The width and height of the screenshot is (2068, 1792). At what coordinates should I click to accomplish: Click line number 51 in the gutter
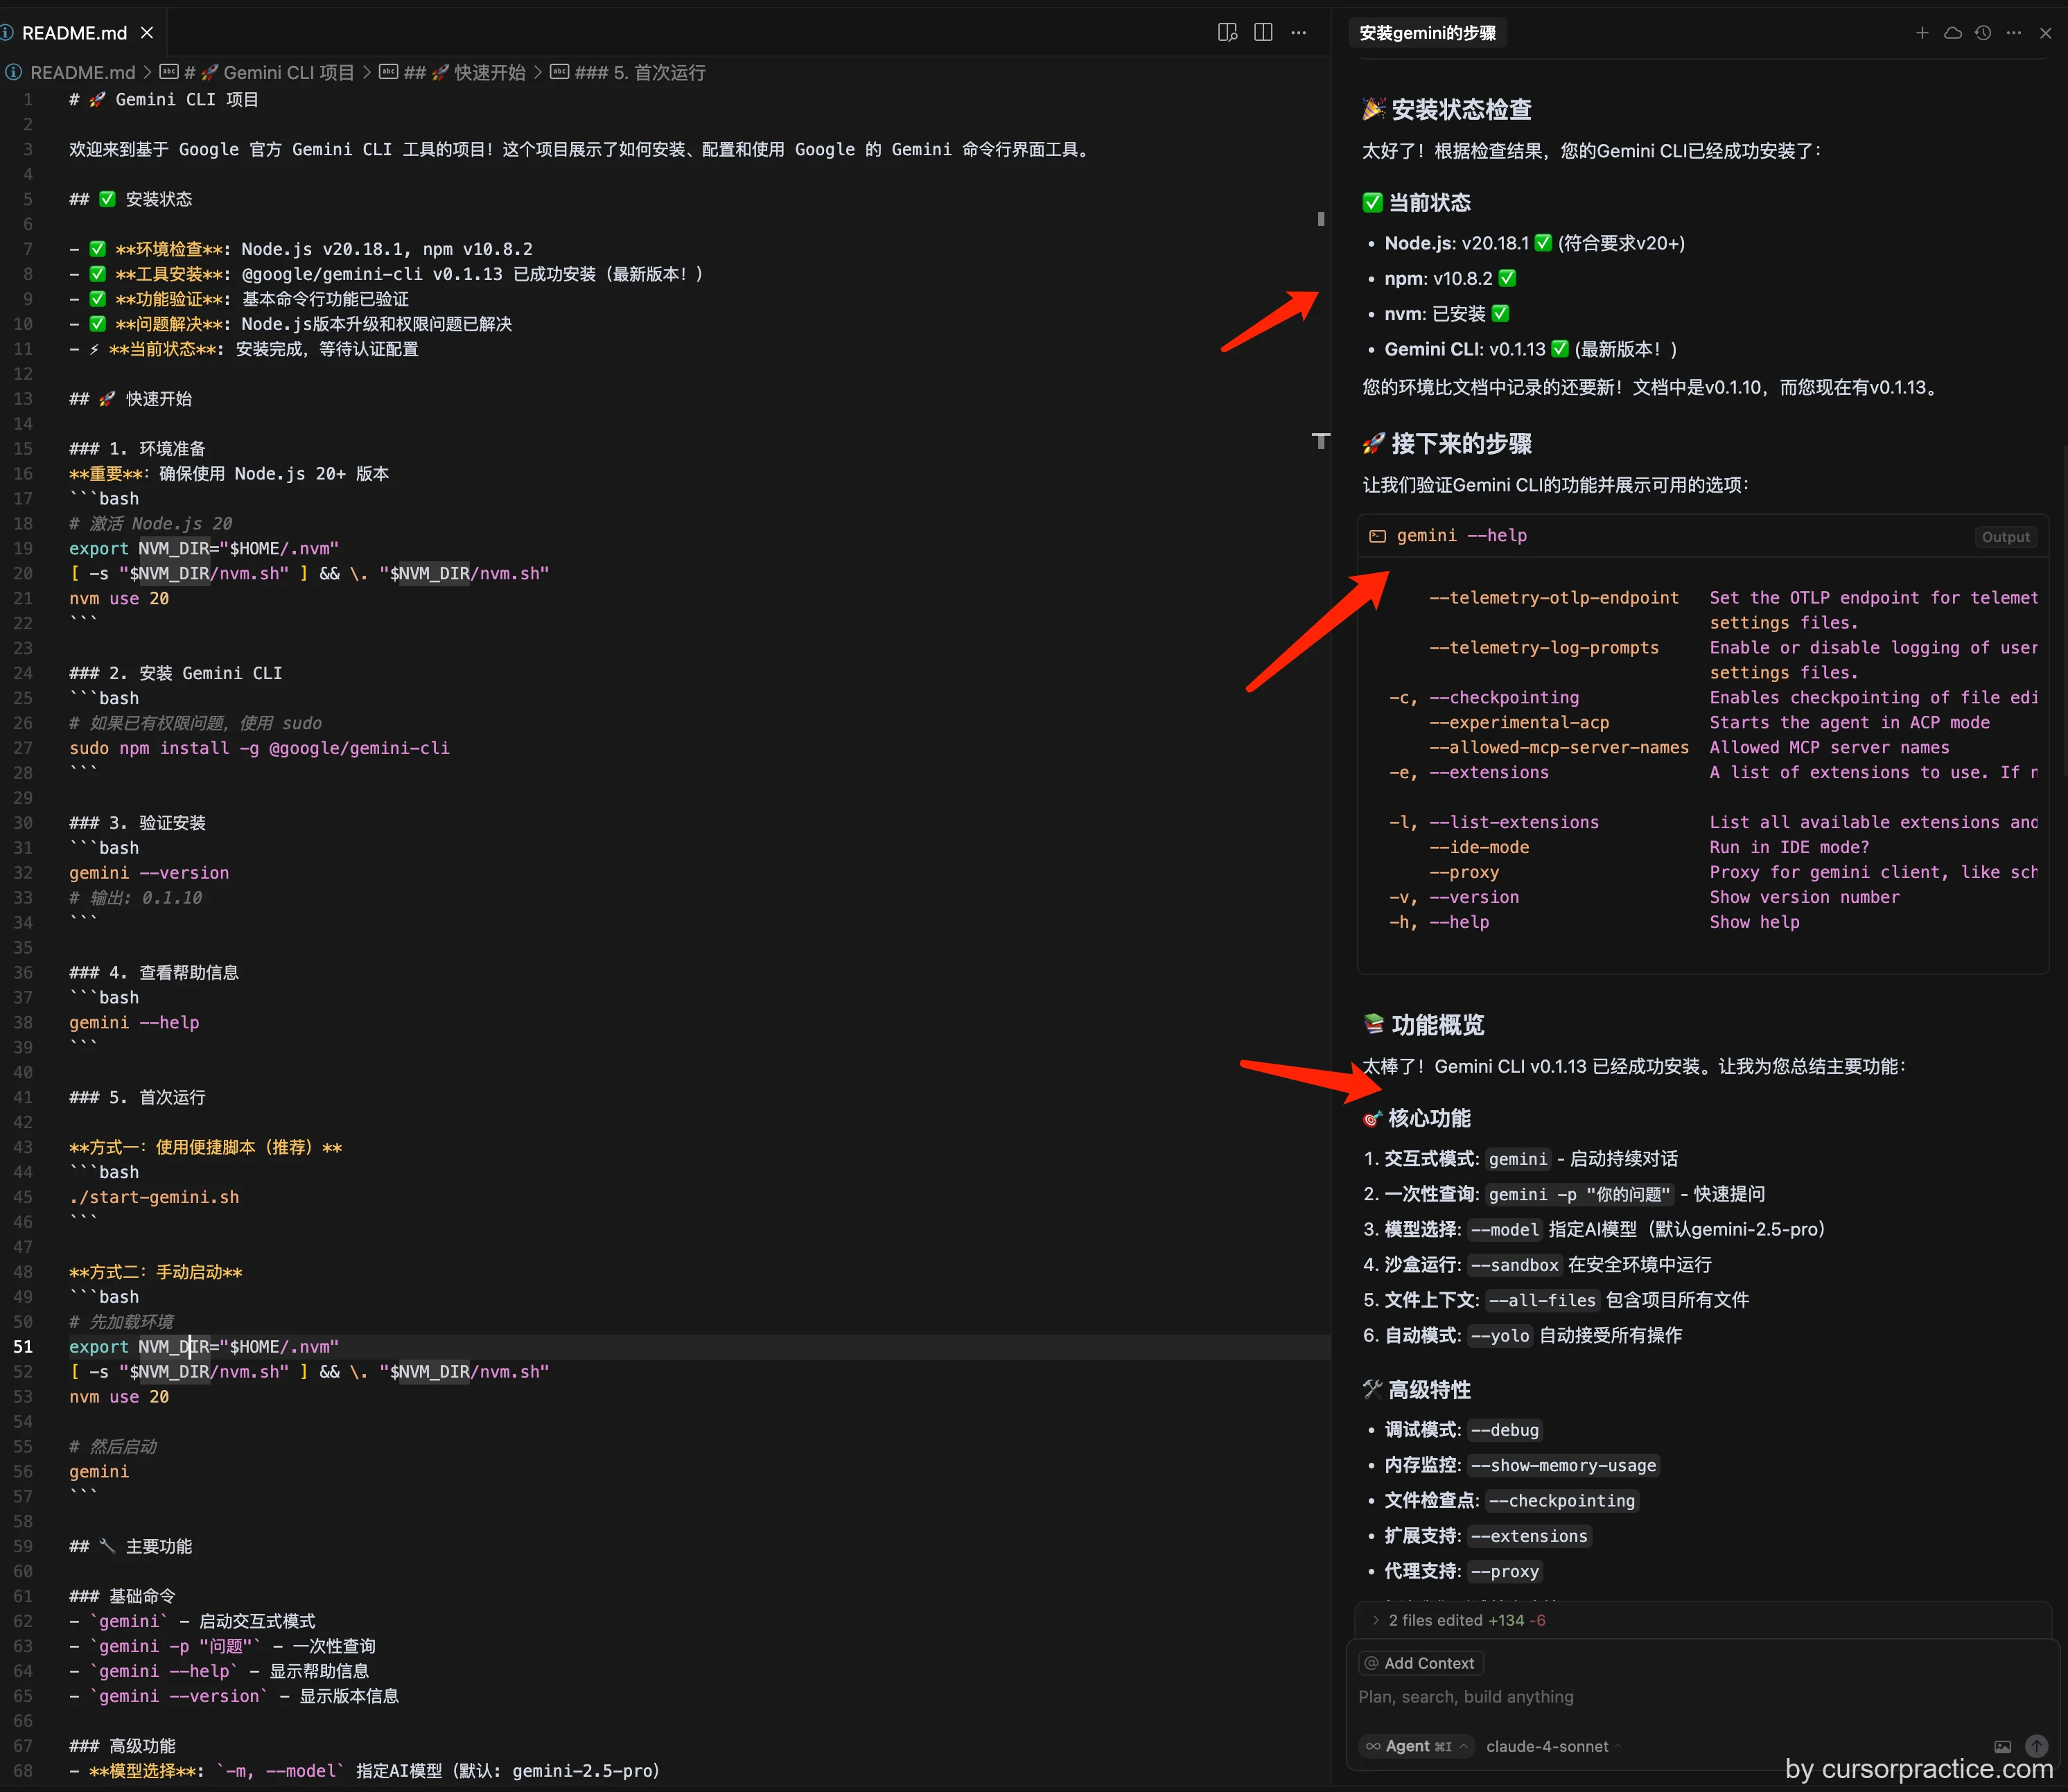point(23,1347)
